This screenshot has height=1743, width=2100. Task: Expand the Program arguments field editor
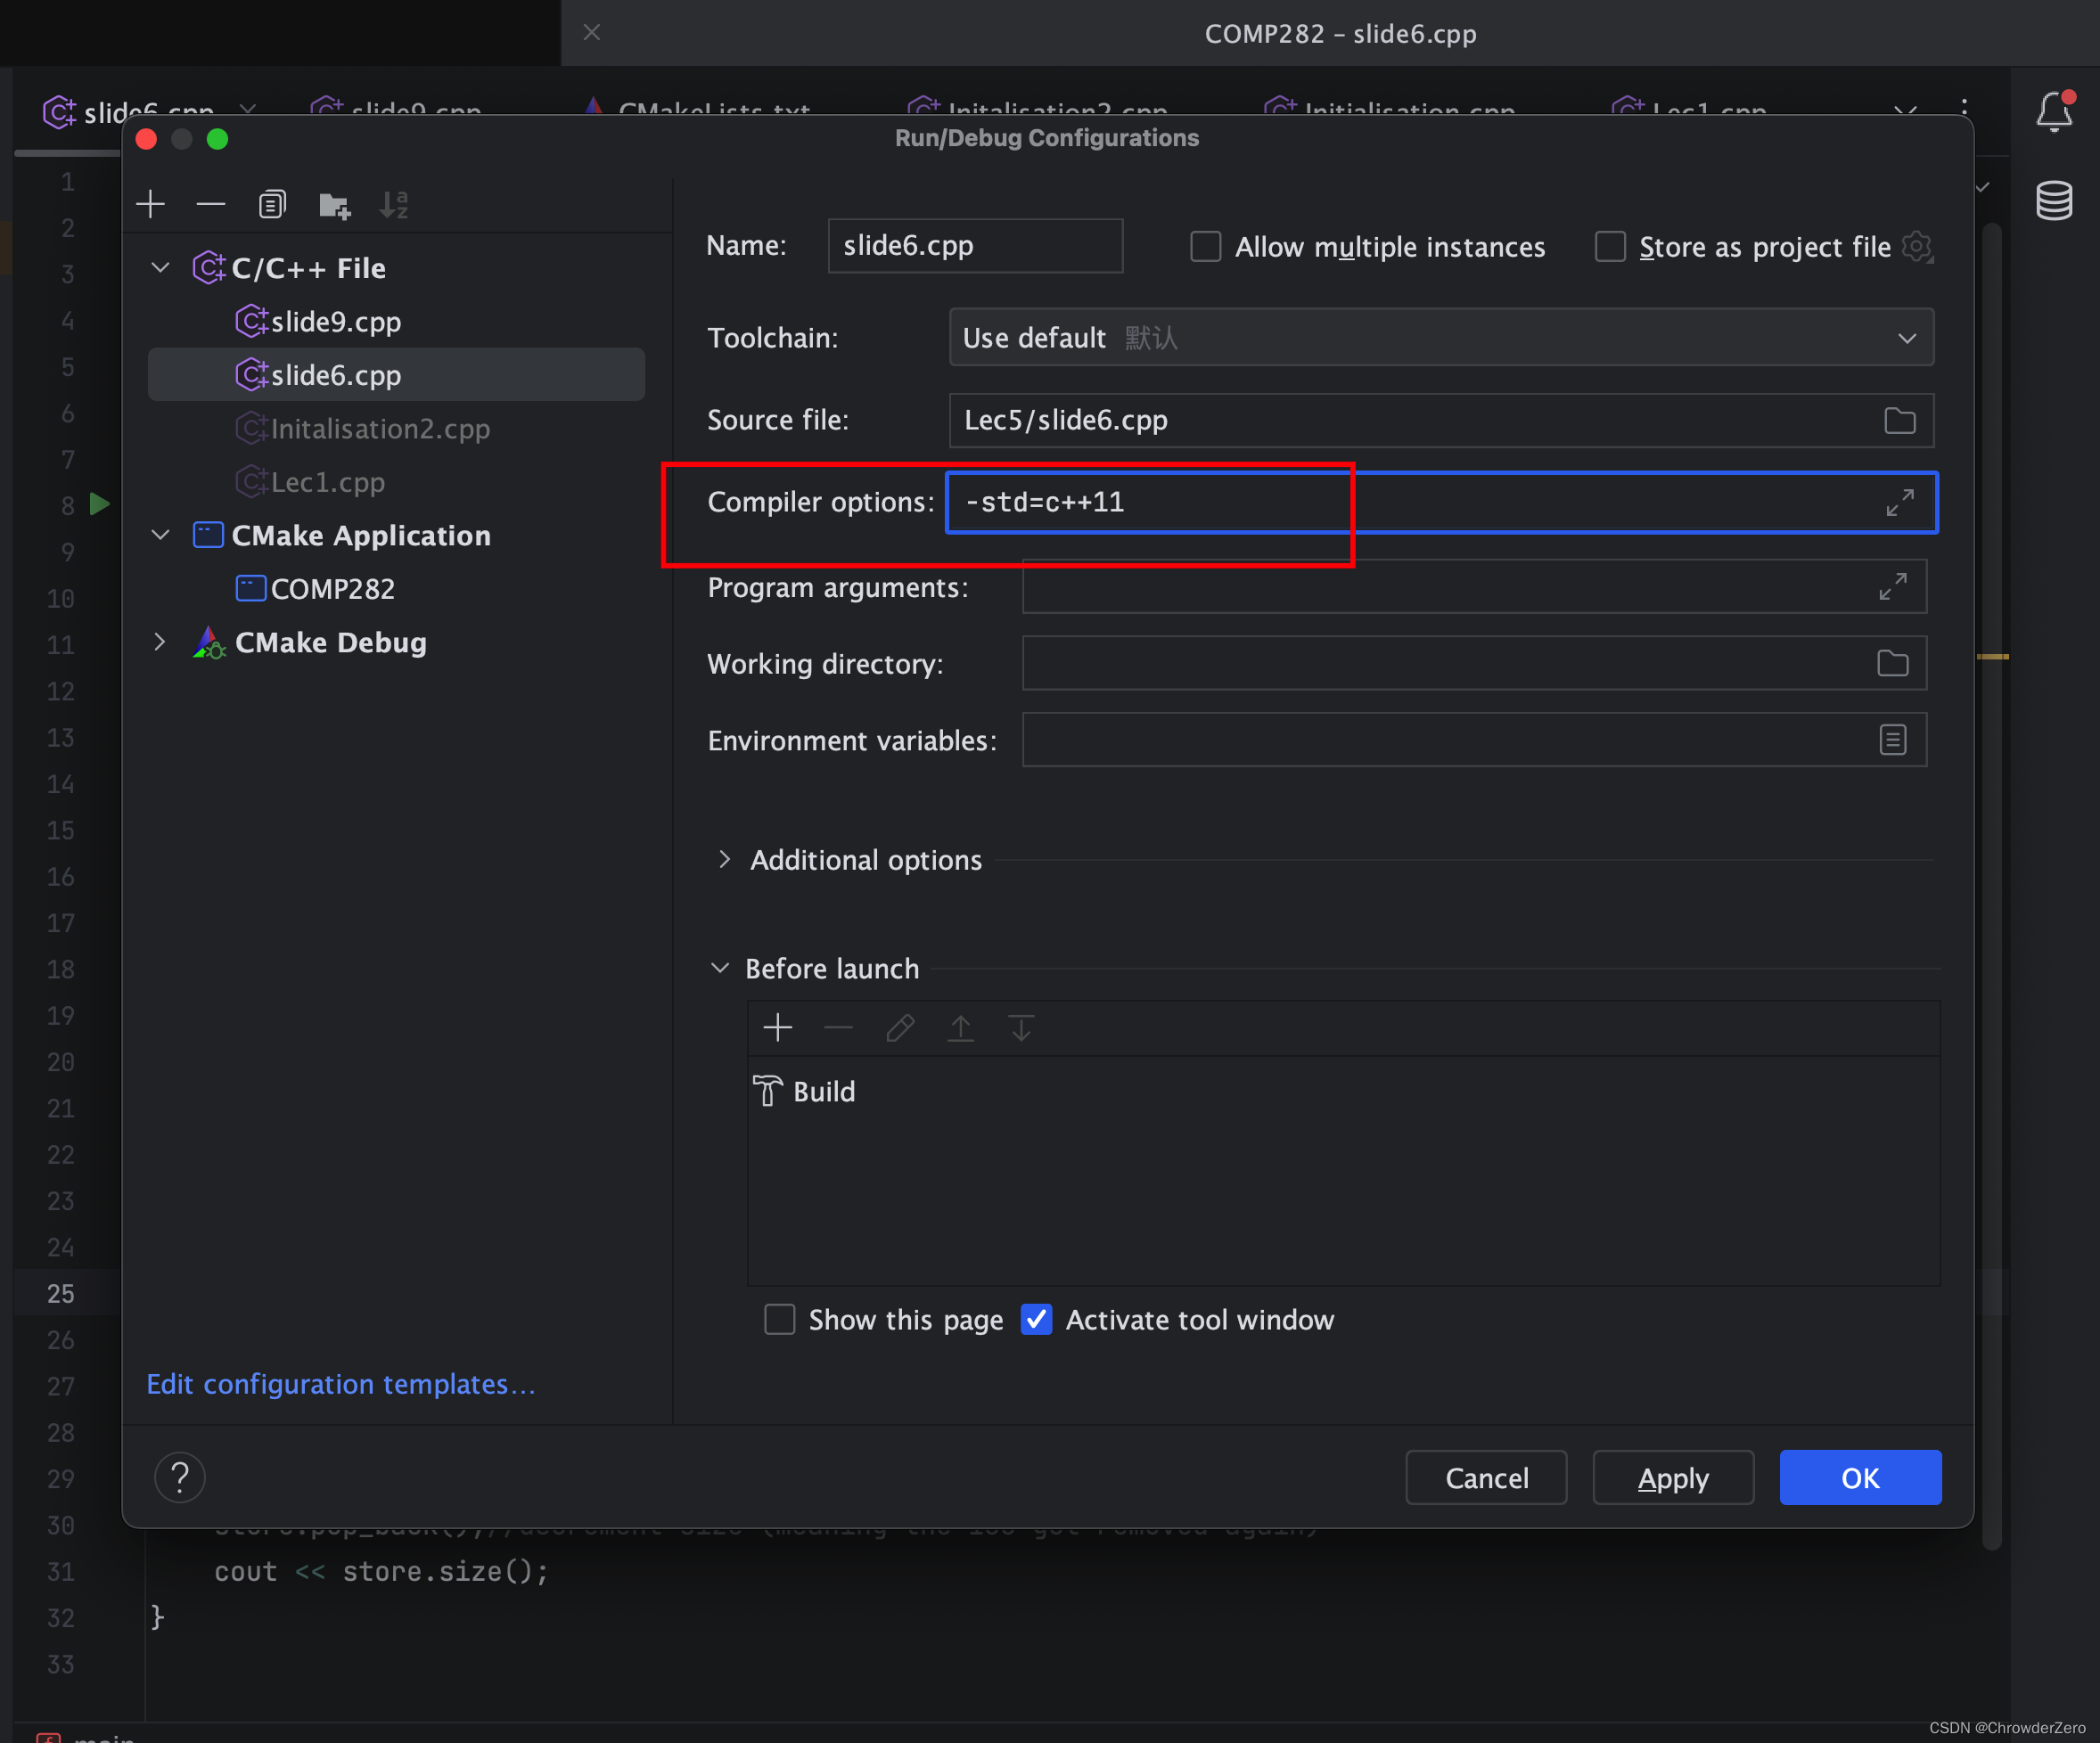click(1892, 587)
